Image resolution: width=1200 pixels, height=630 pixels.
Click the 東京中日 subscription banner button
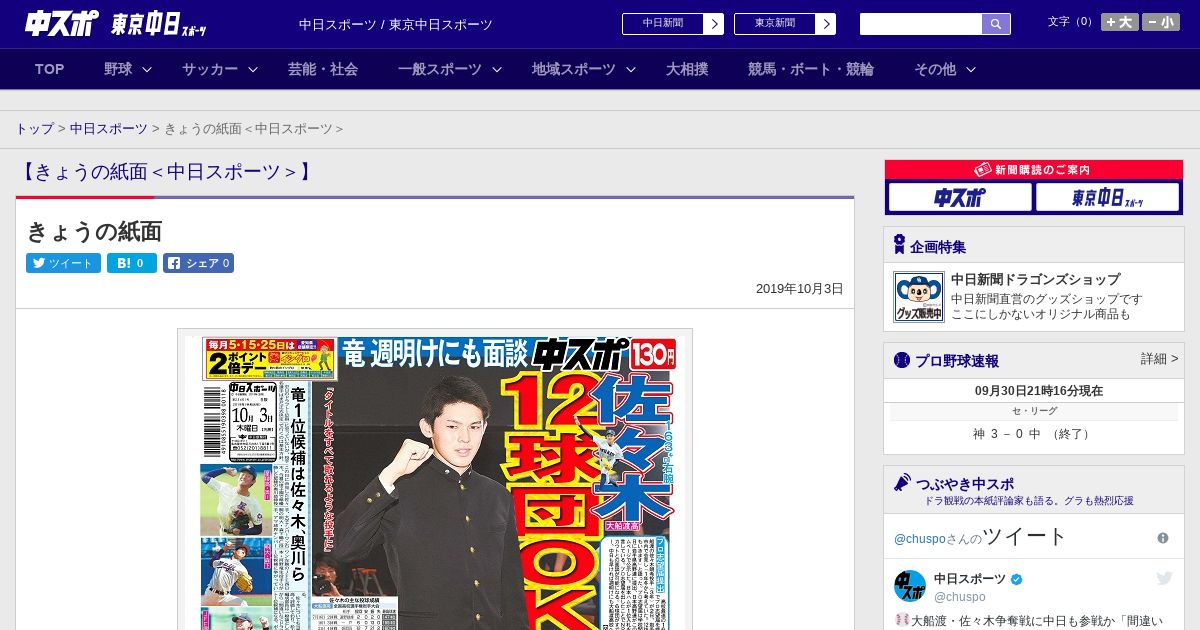(1107, 197)
